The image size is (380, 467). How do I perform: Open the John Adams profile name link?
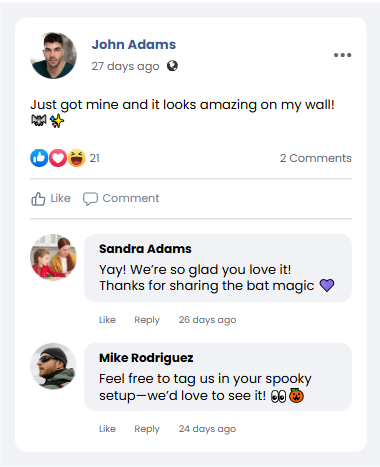click(x=134, y=44)
